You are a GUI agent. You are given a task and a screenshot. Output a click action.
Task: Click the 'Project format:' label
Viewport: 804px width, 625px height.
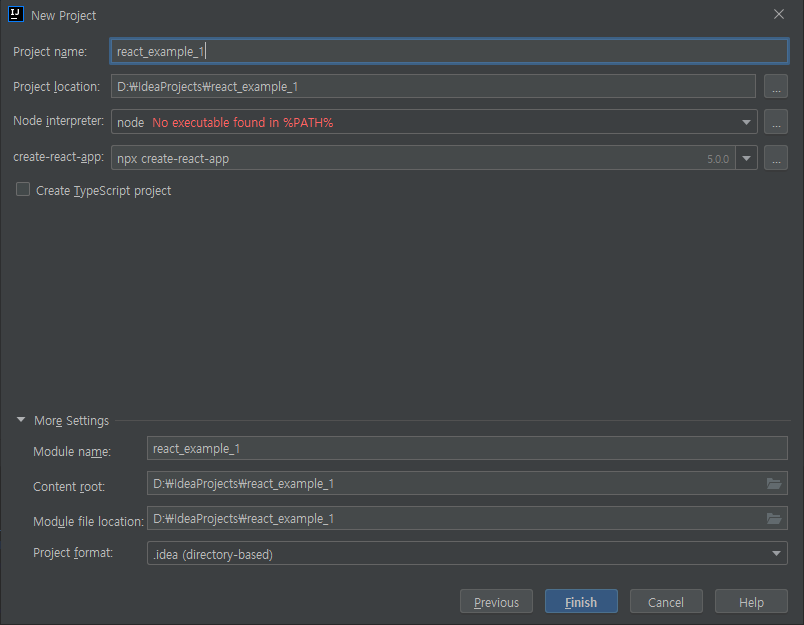pos(73,553)
